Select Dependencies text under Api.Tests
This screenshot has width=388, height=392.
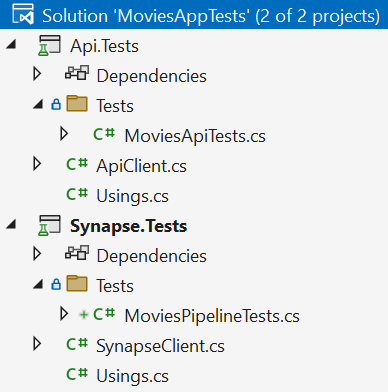click(152, 76)
